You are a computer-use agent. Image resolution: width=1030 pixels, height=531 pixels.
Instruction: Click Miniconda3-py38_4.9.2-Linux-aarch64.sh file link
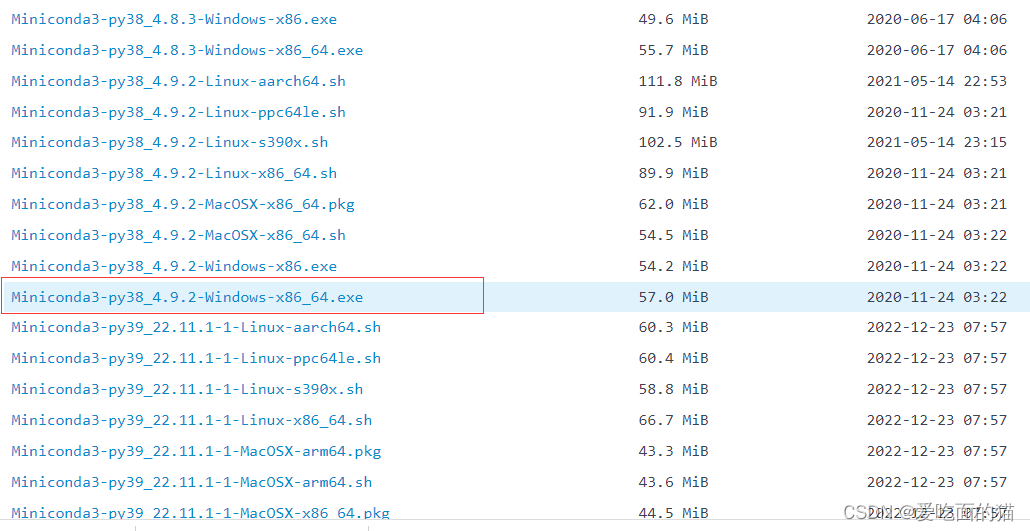coord(178,81)
